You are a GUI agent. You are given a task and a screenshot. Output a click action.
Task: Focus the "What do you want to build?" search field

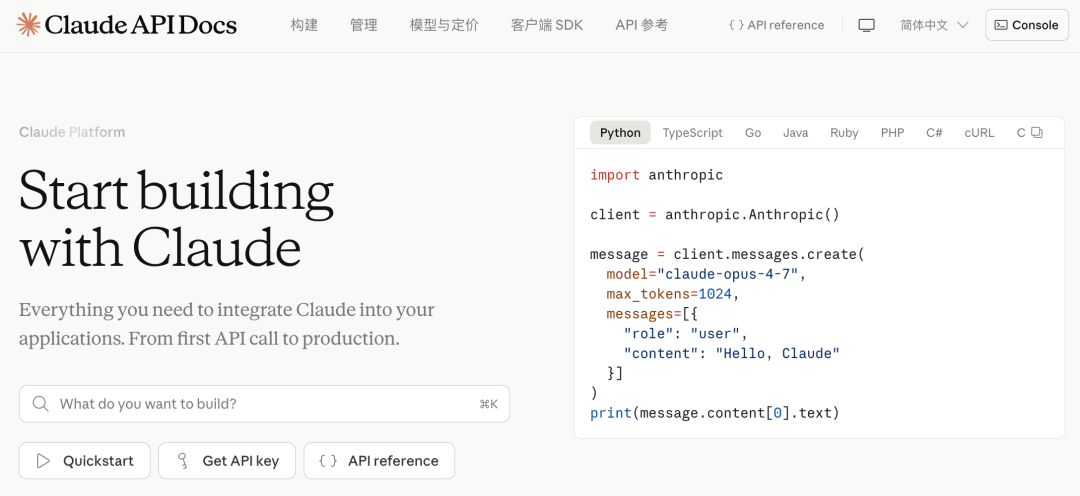point(264,404)
